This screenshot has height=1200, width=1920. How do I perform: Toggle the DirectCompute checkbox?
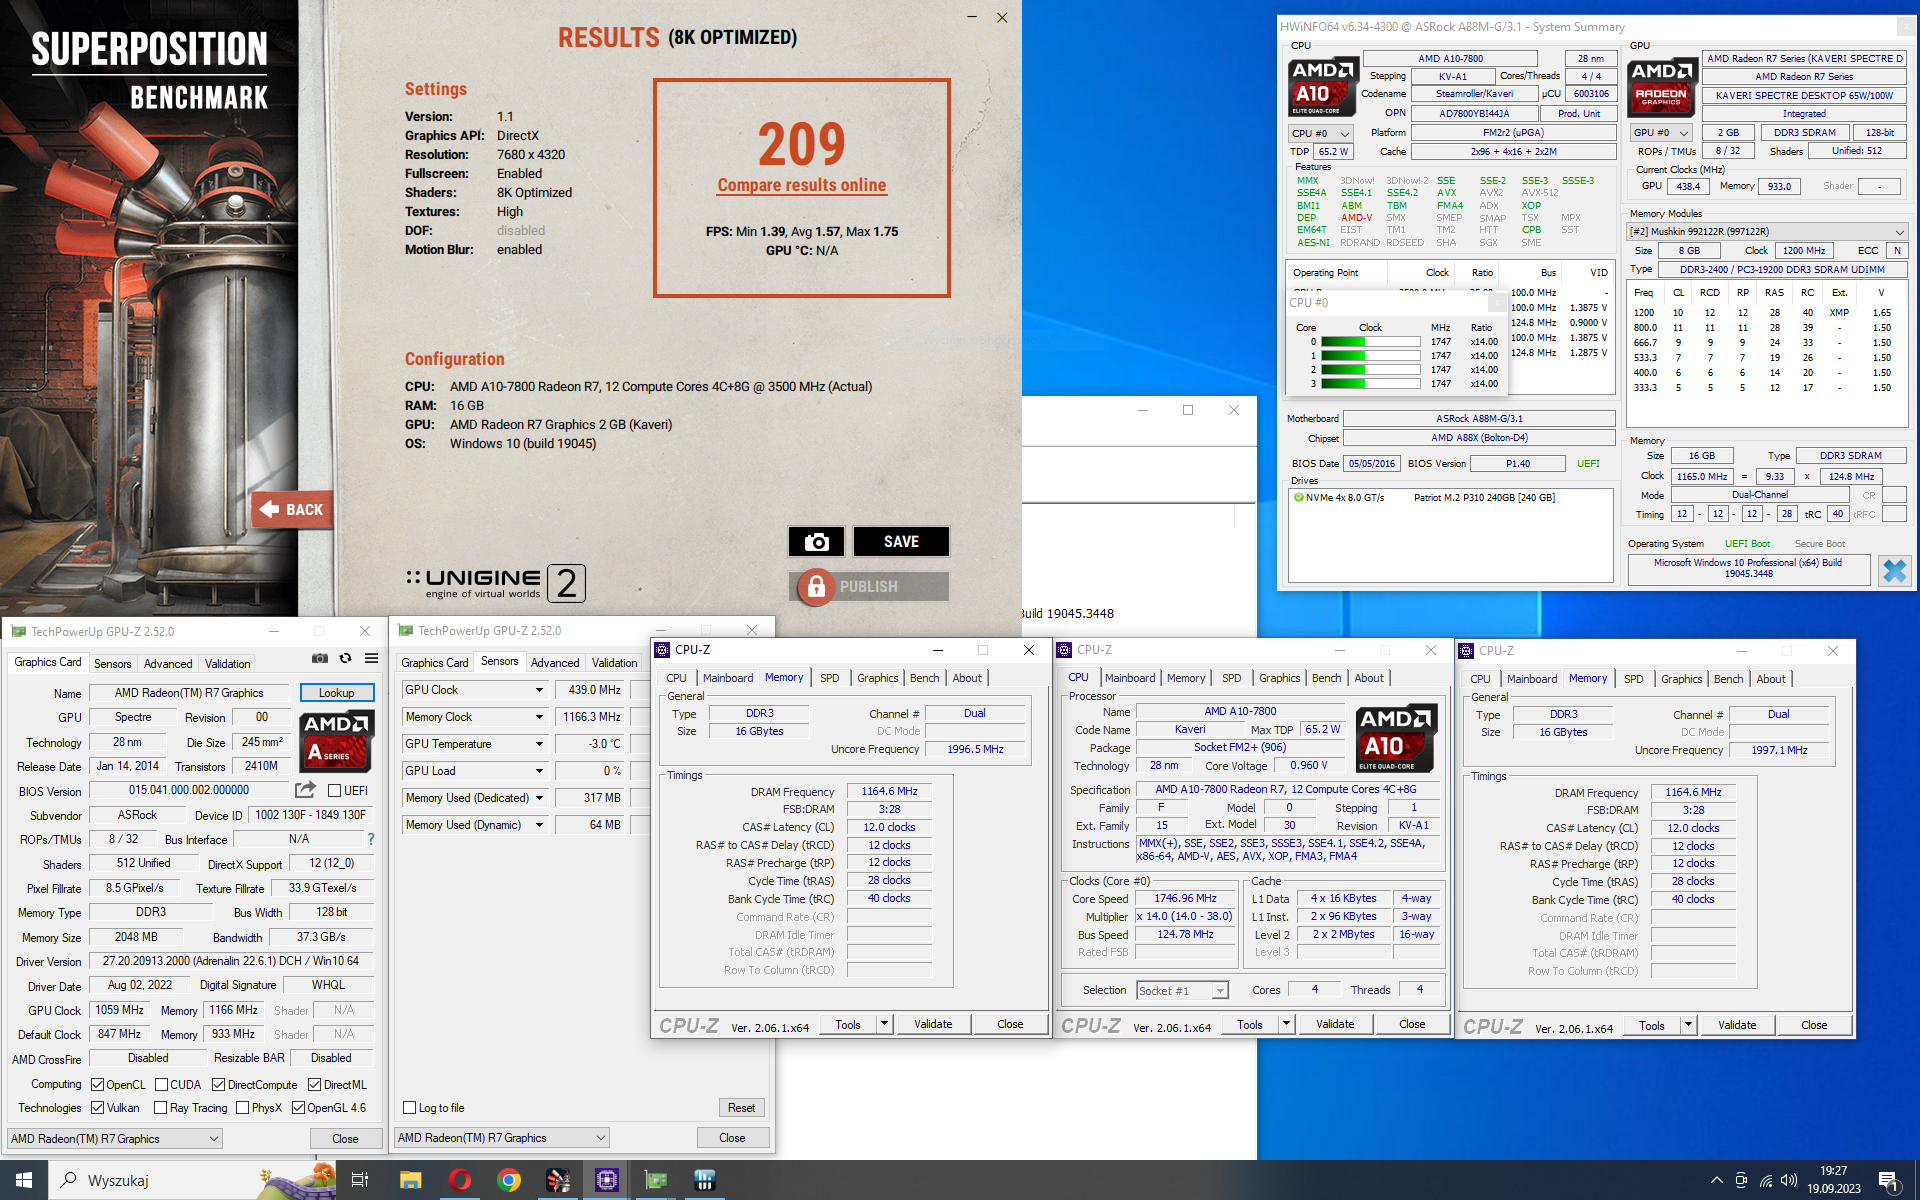tap(218, 1084)
